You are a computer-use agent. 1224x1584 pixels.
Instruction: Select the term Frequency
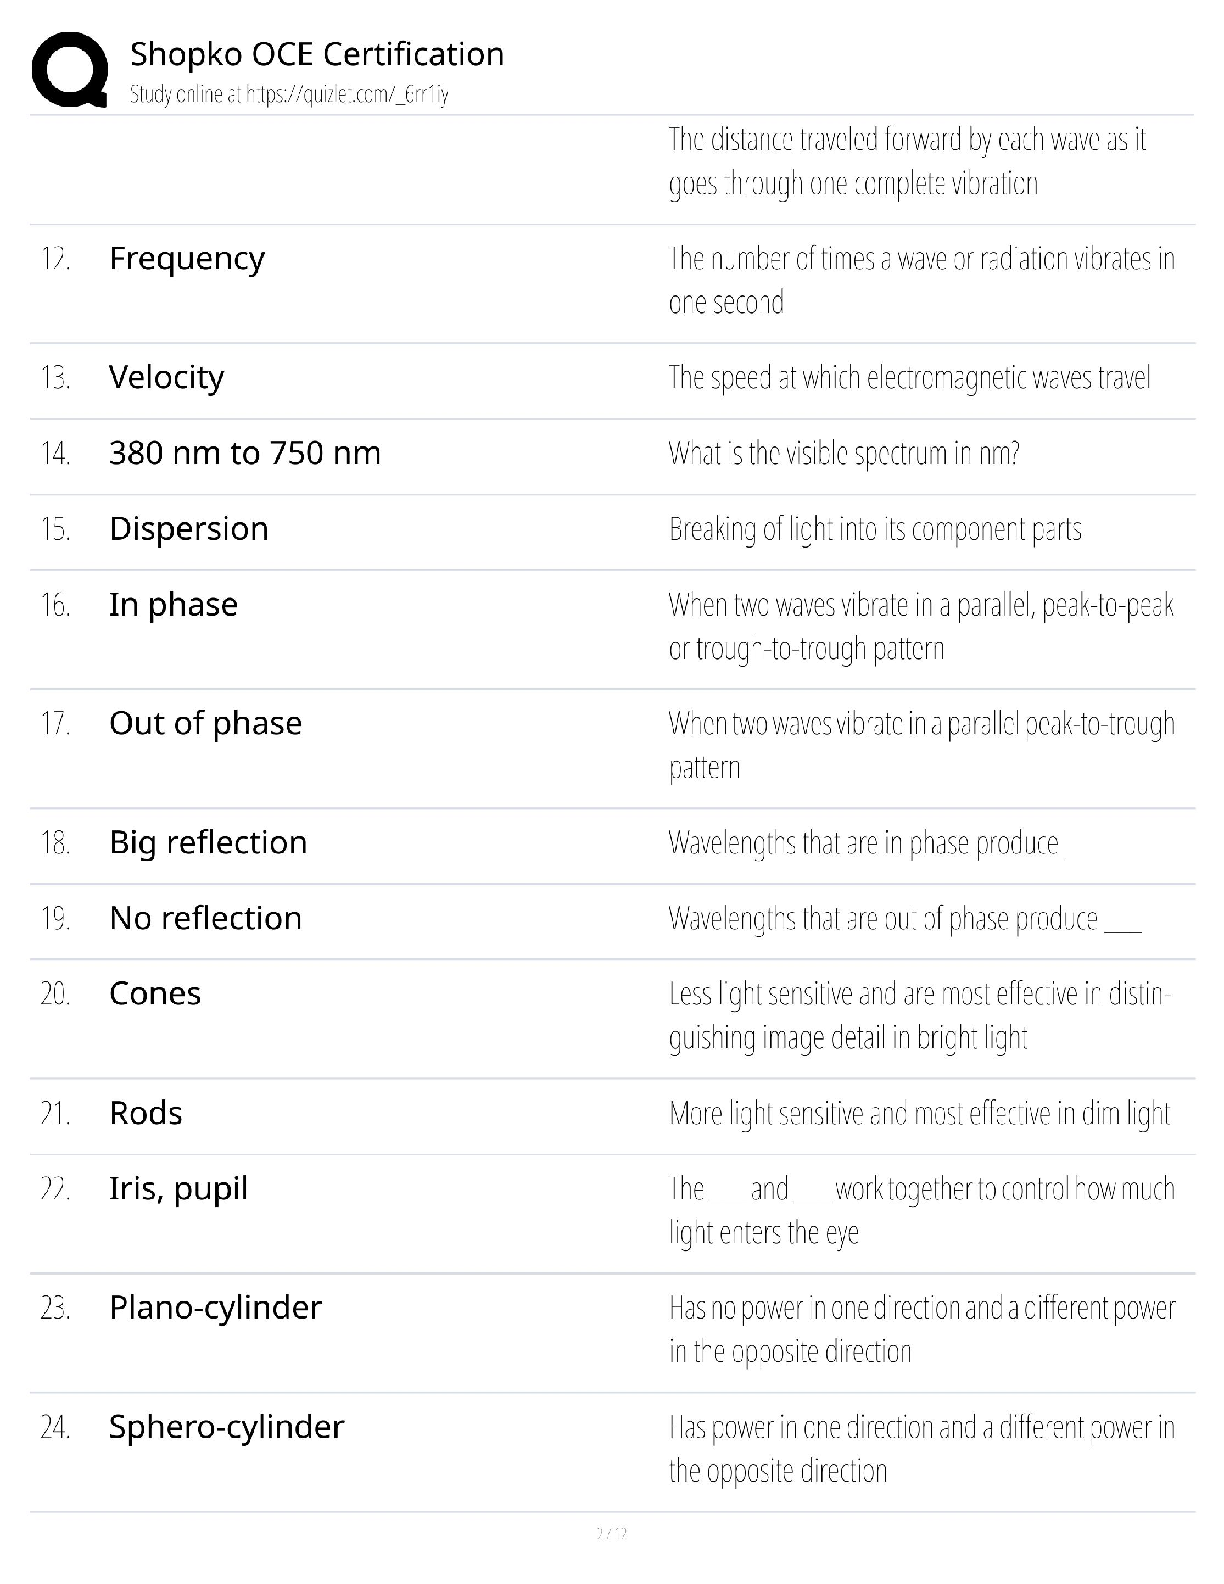pos(187,259)
